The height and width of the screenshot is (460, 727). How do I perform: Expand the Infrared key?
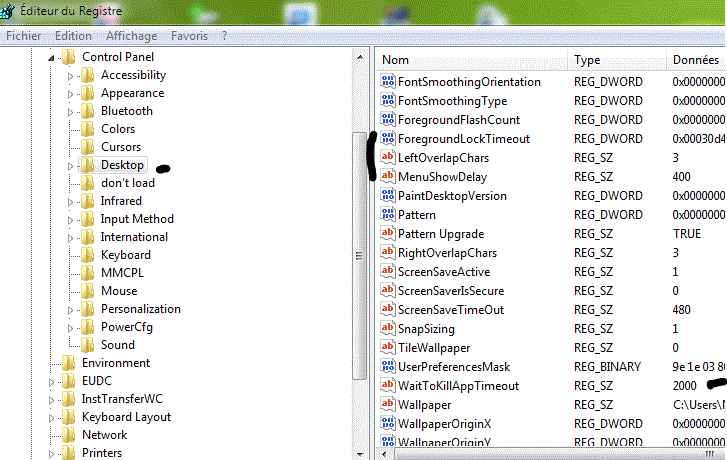pyautogui.click(x=70, y=202)
